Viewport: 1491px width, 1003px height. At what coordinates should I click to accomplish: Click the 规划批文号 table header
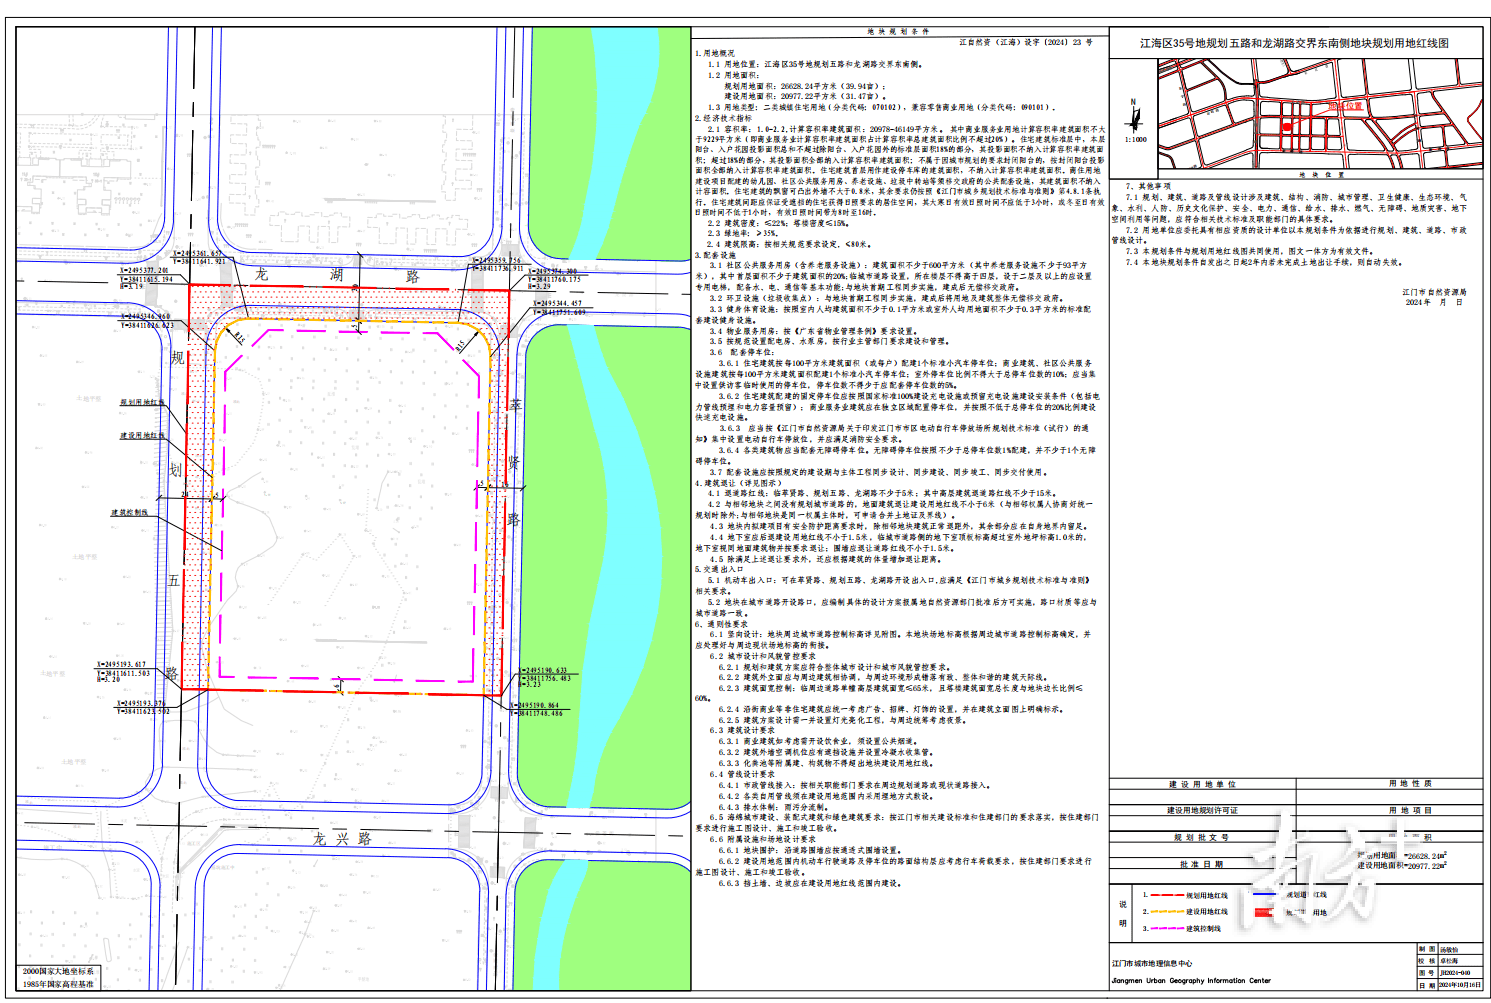click(1201, 837)
